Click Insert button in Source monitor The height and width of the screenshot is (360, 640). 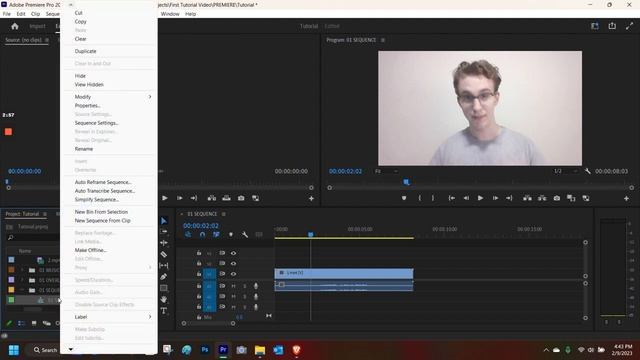point(211,198)
